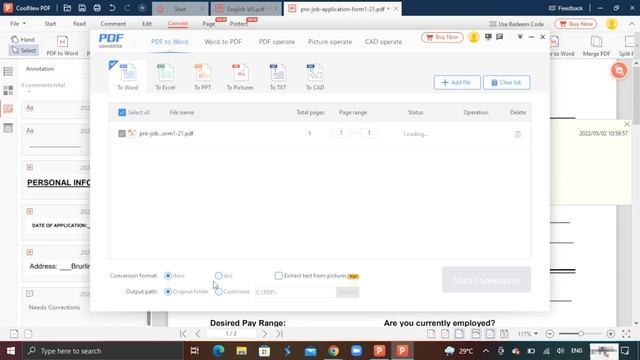Click the Clear list button
The width and height of the screenshot is (640, 360).
[x=507, y=82]
